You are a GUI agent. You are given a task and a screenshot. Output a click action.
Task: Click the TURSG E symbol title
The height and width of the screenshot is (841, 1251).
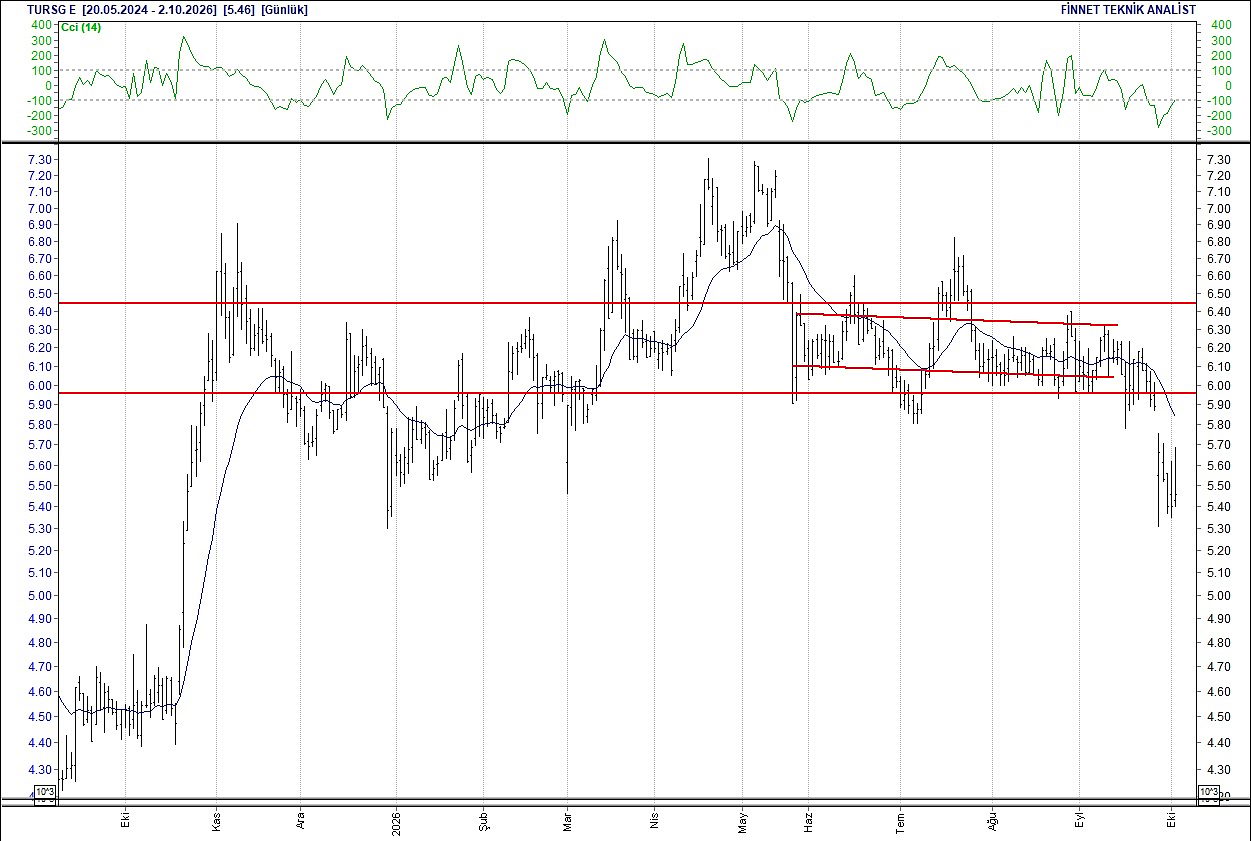[53, 9]
